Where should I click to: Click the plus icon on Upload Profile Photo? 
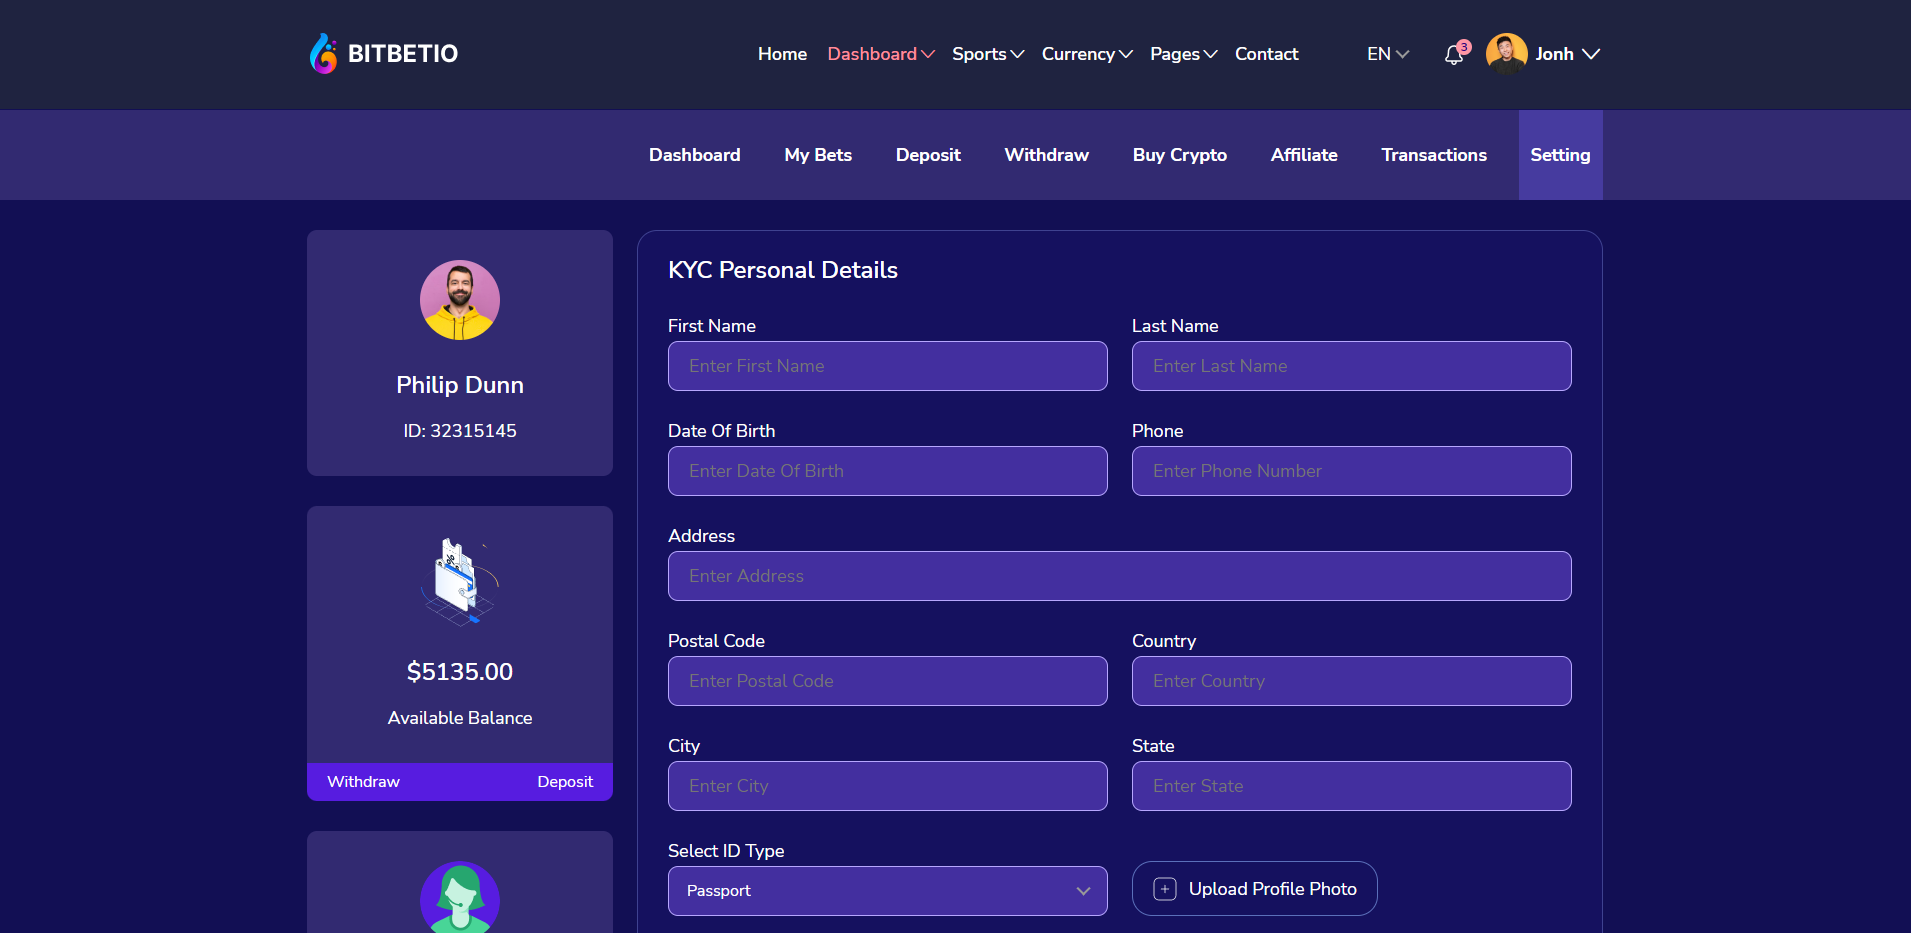click(1165, 889)
